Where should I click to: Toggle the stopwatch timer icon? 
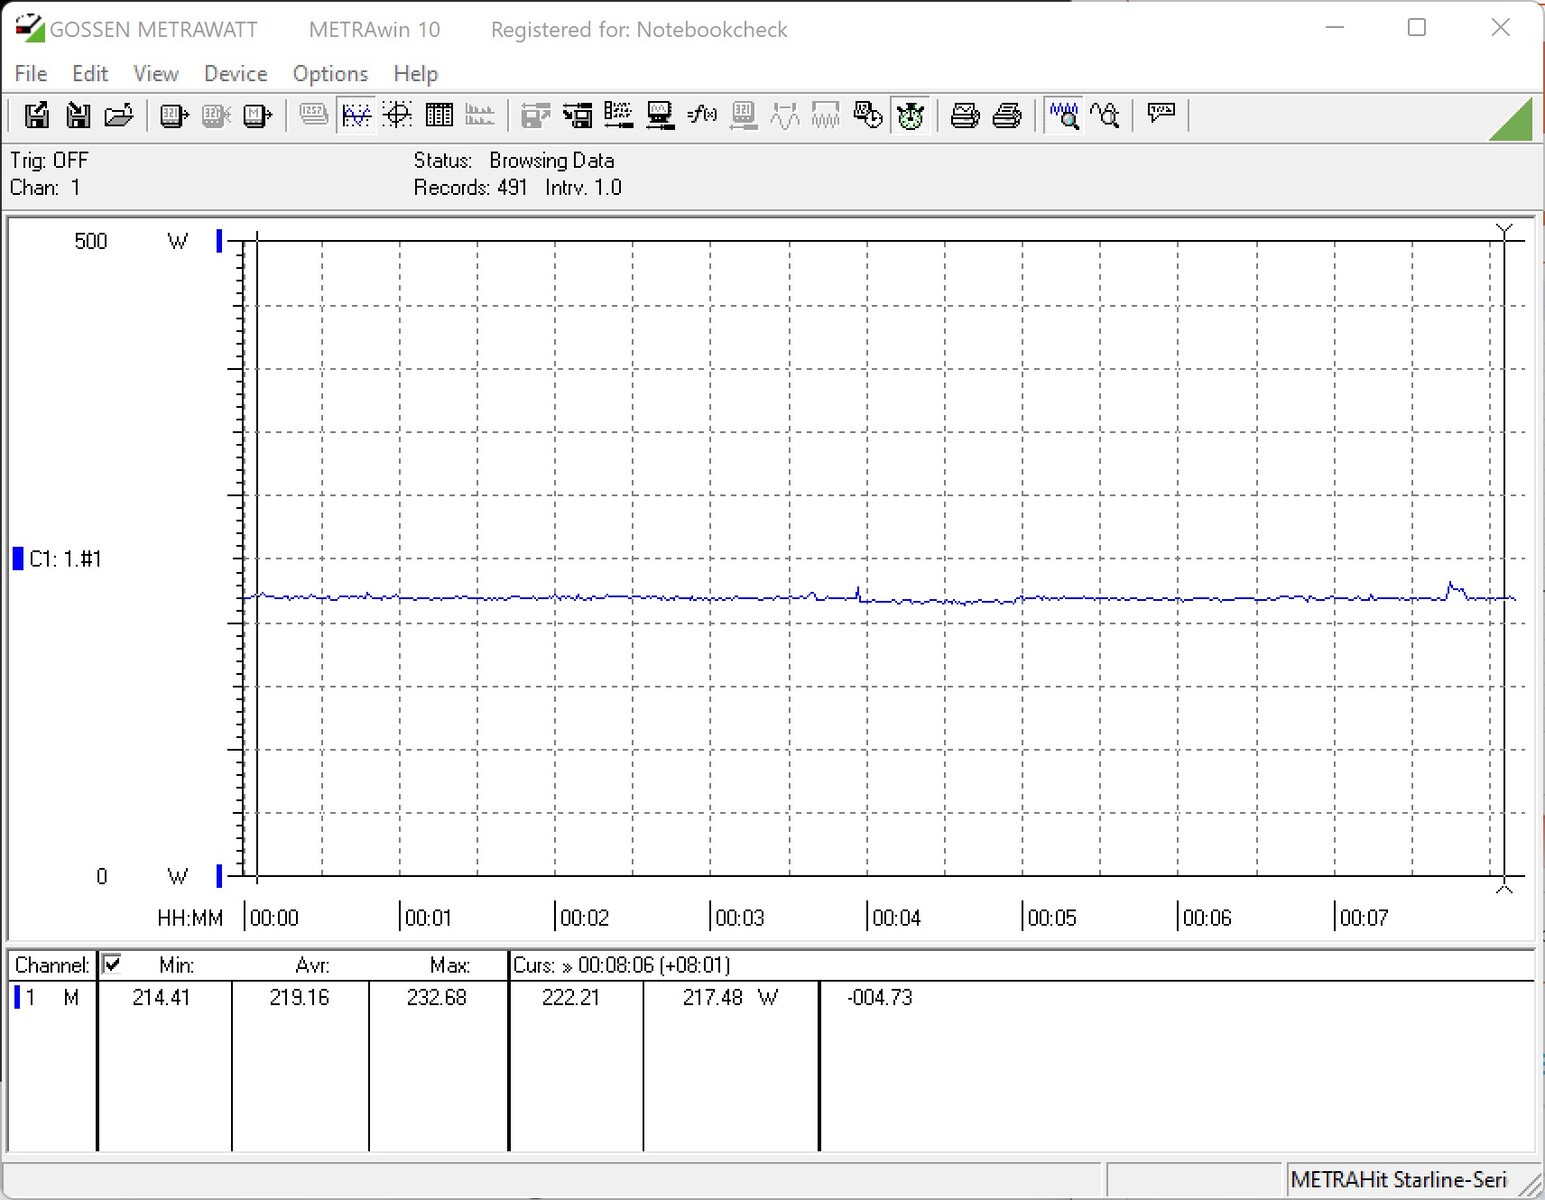[910, 116]
